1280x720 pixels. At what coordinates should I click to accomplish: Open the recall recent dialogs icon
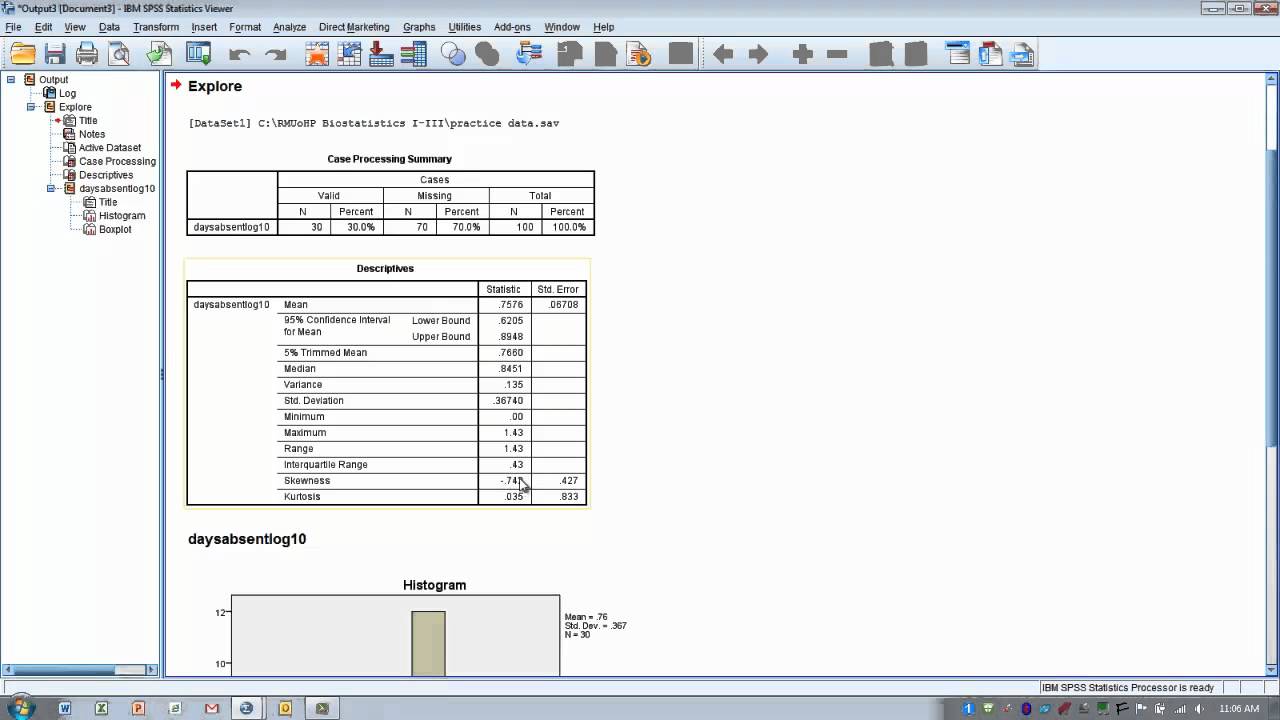(x=199, y=54)
